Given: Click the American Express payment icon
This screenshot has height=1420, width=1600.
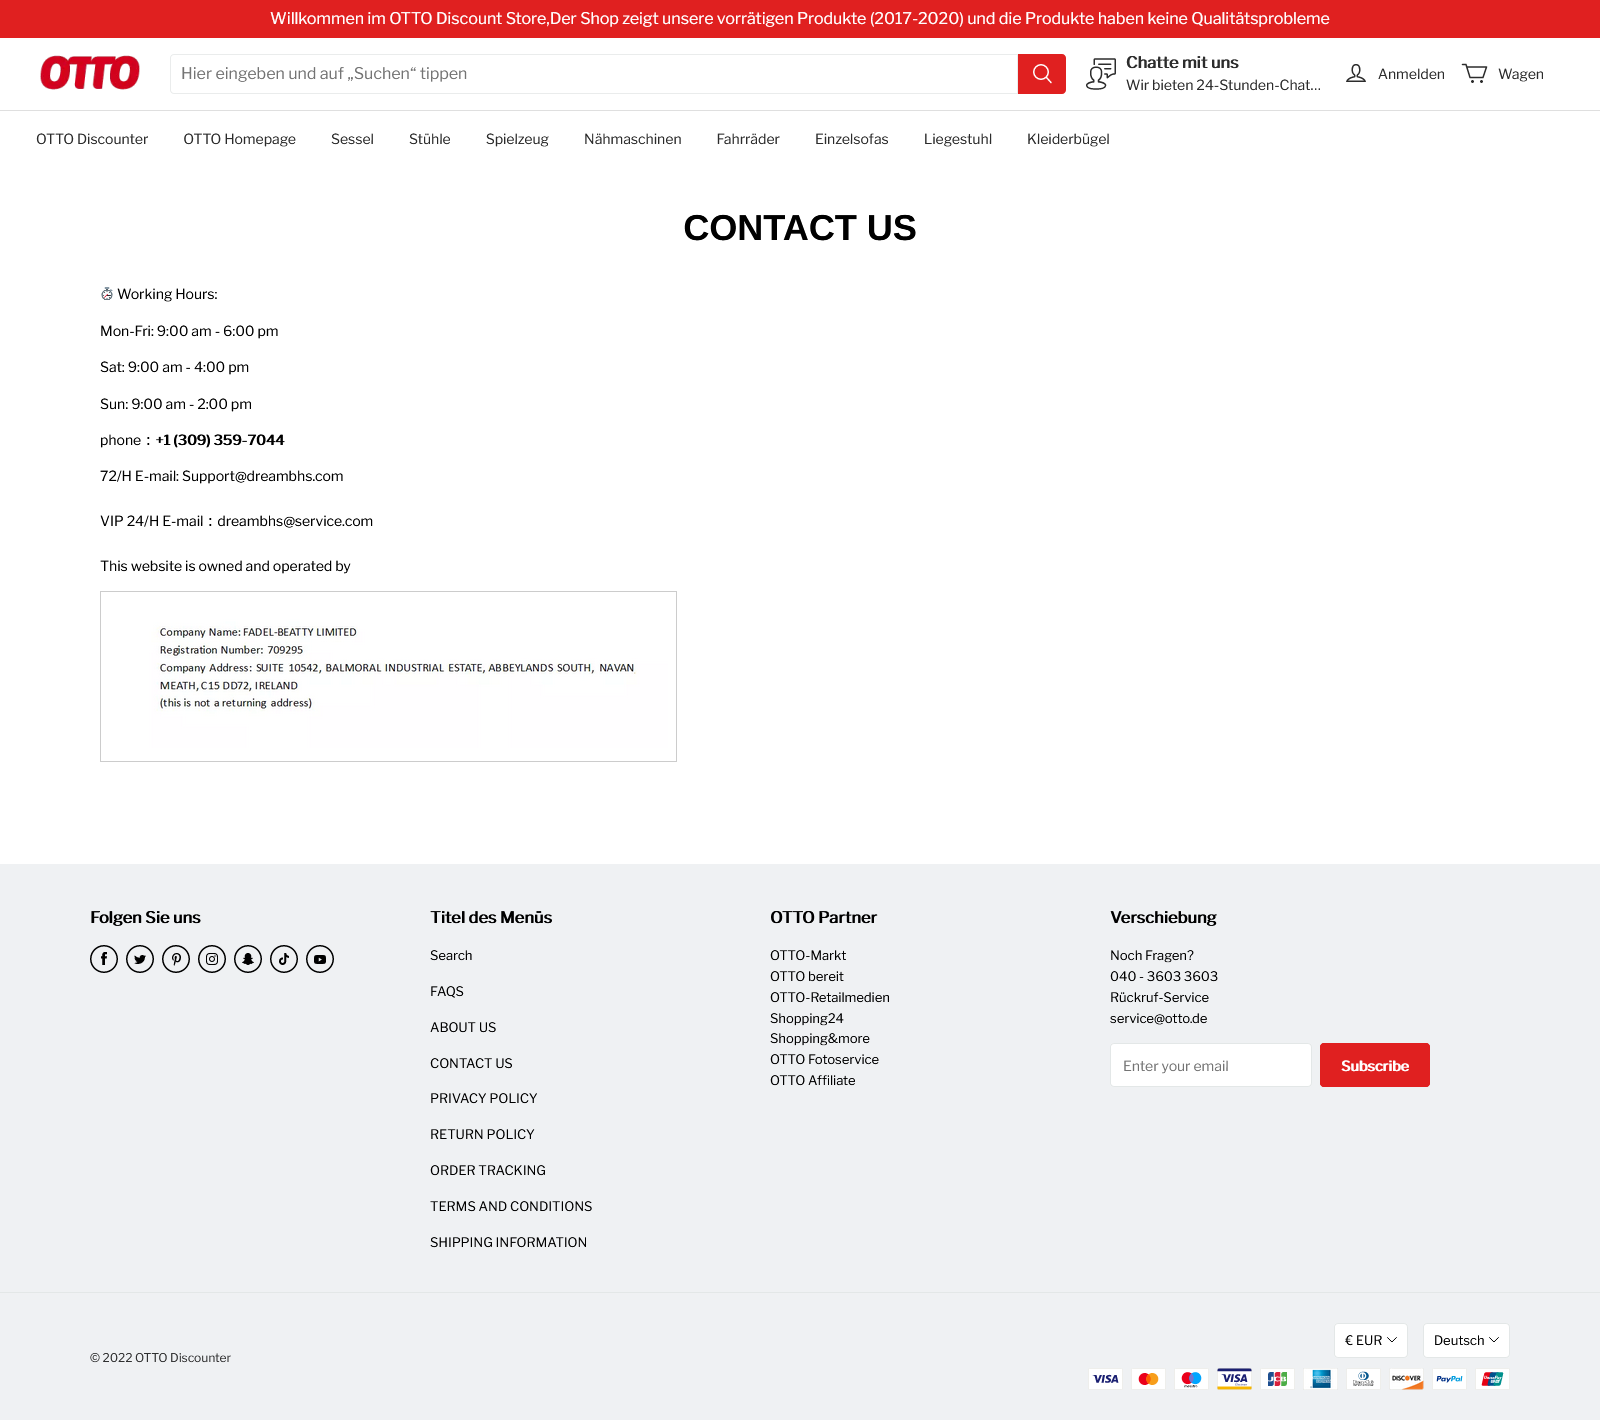Looking at the screenshot, I should [1320, 1379].
